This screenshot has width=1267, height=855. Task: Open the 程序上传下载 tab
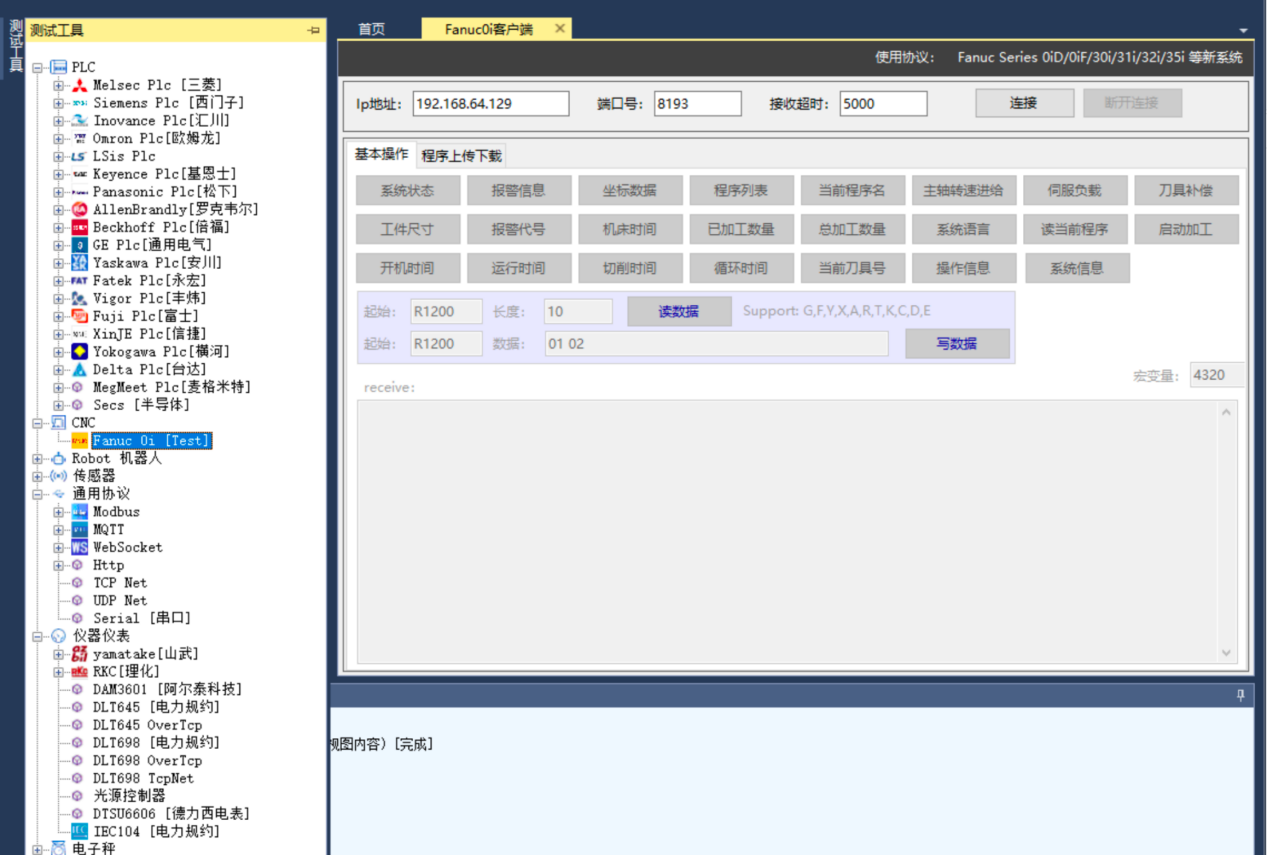pos(461,156)
